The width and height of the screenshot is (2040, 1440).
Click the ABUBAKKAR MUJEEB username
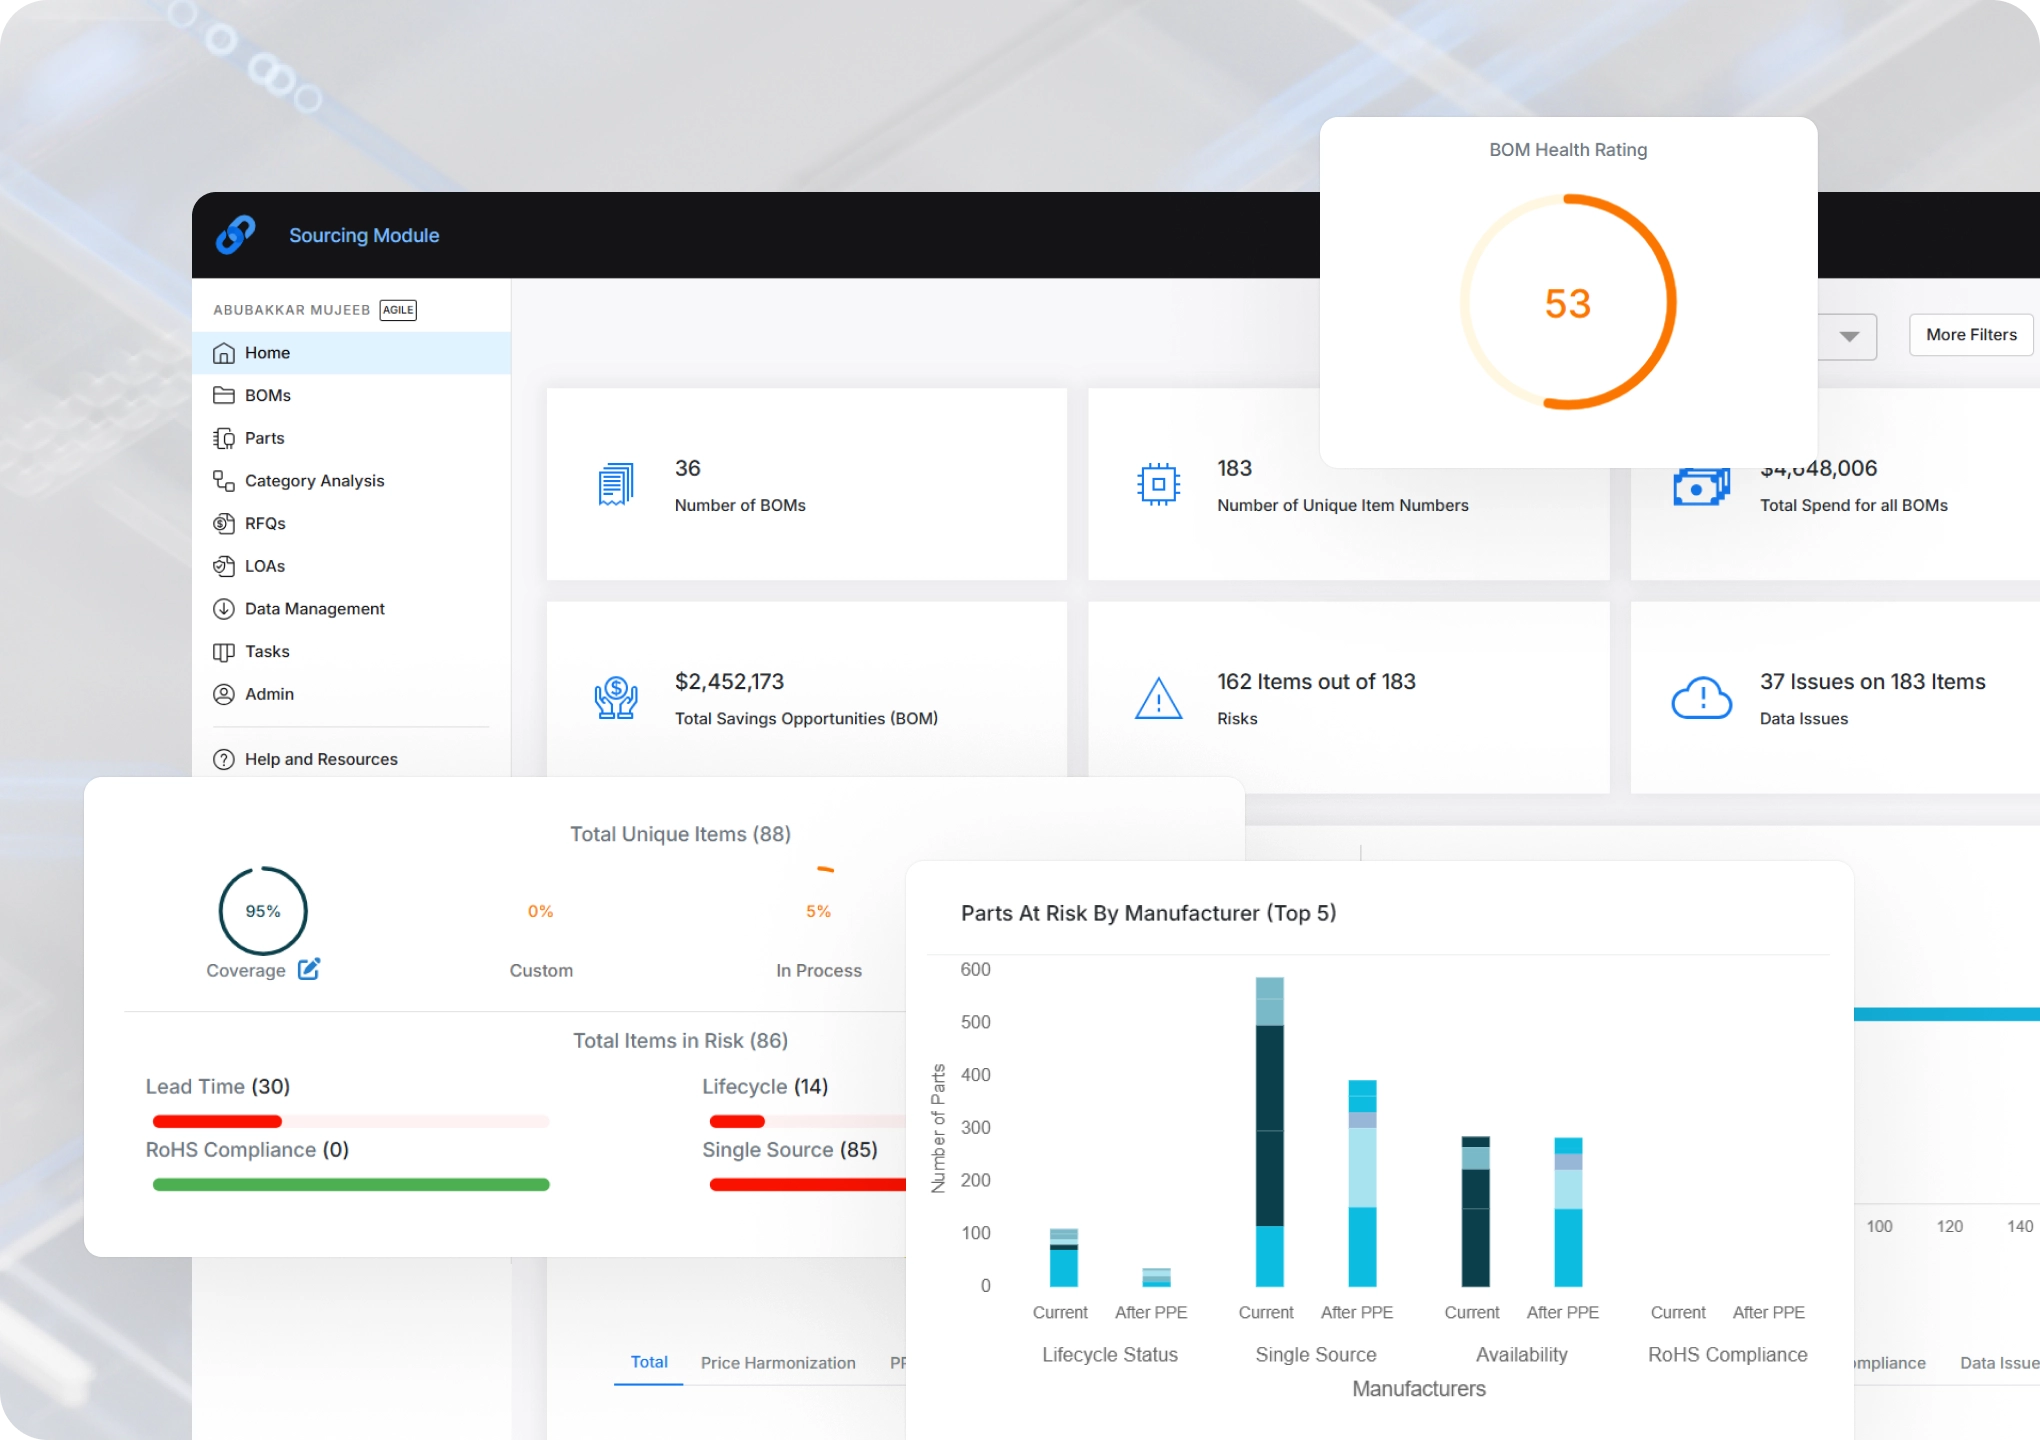pos(291,310)
